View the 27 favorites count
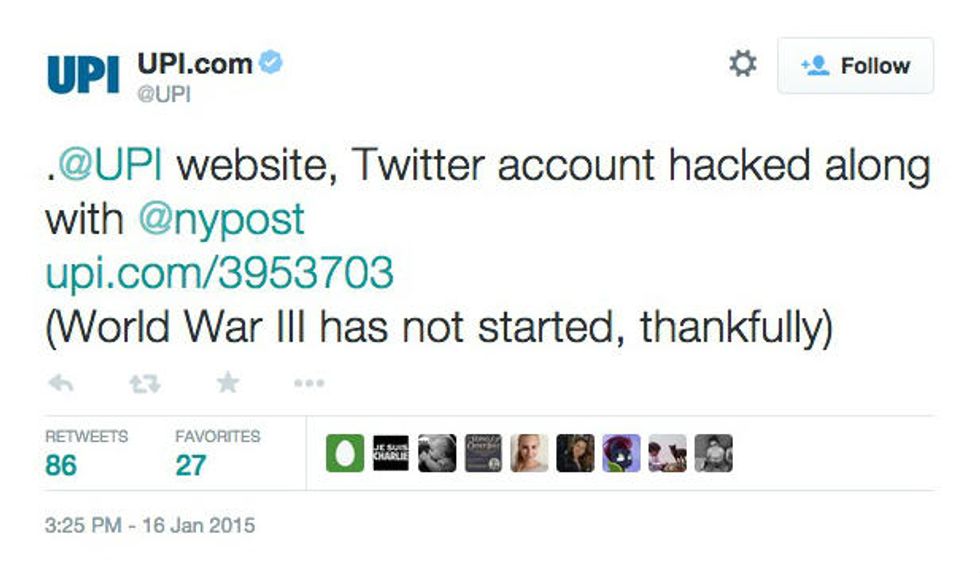 point(190,465)
